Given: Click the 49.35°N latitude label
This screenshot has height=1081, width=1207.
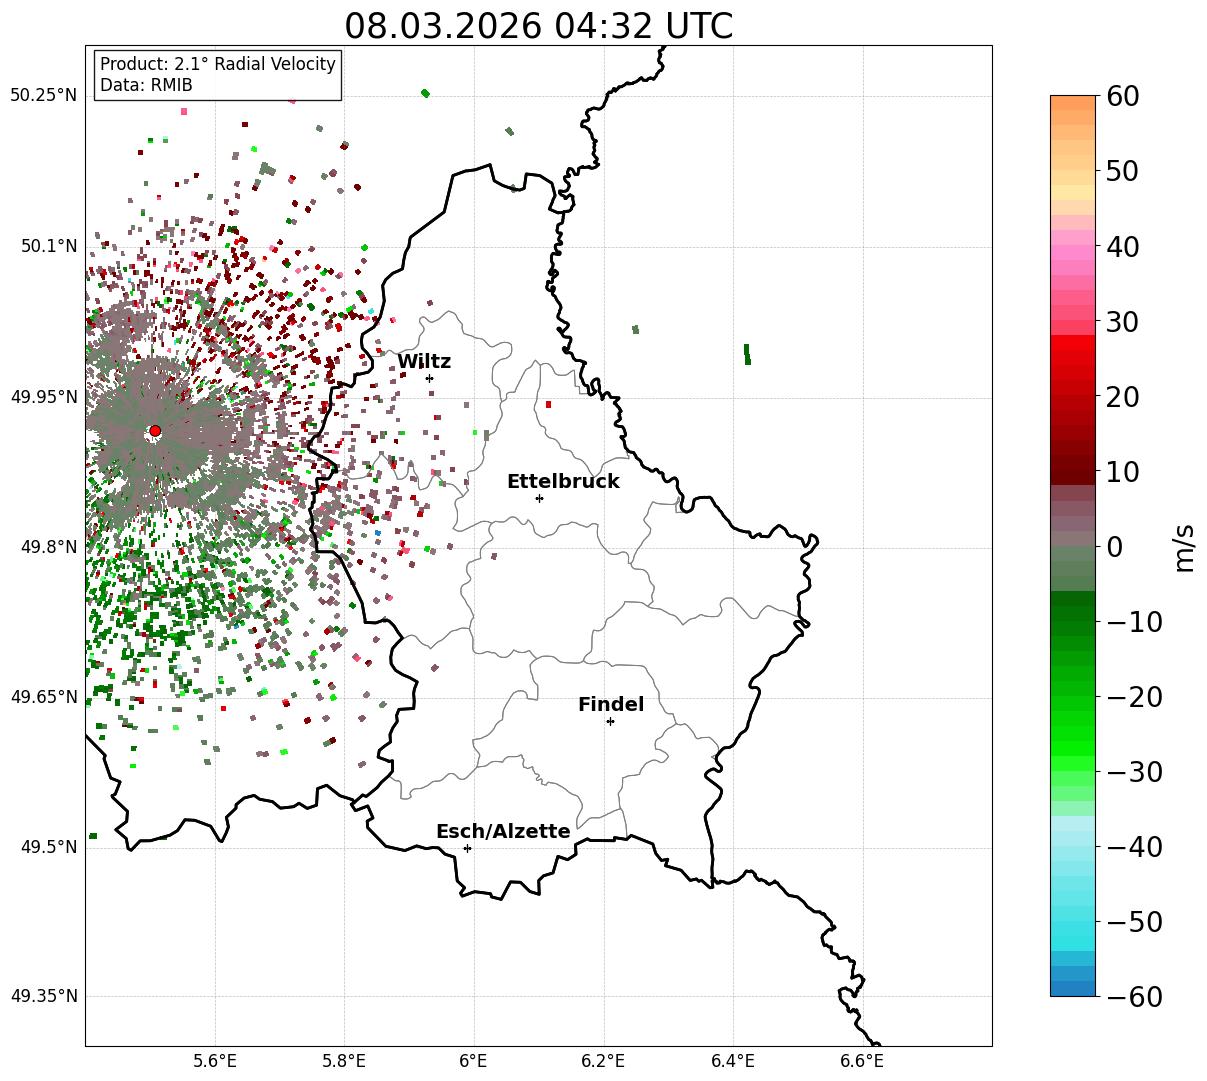Looking at the screenshot, I should pos(43,996).
